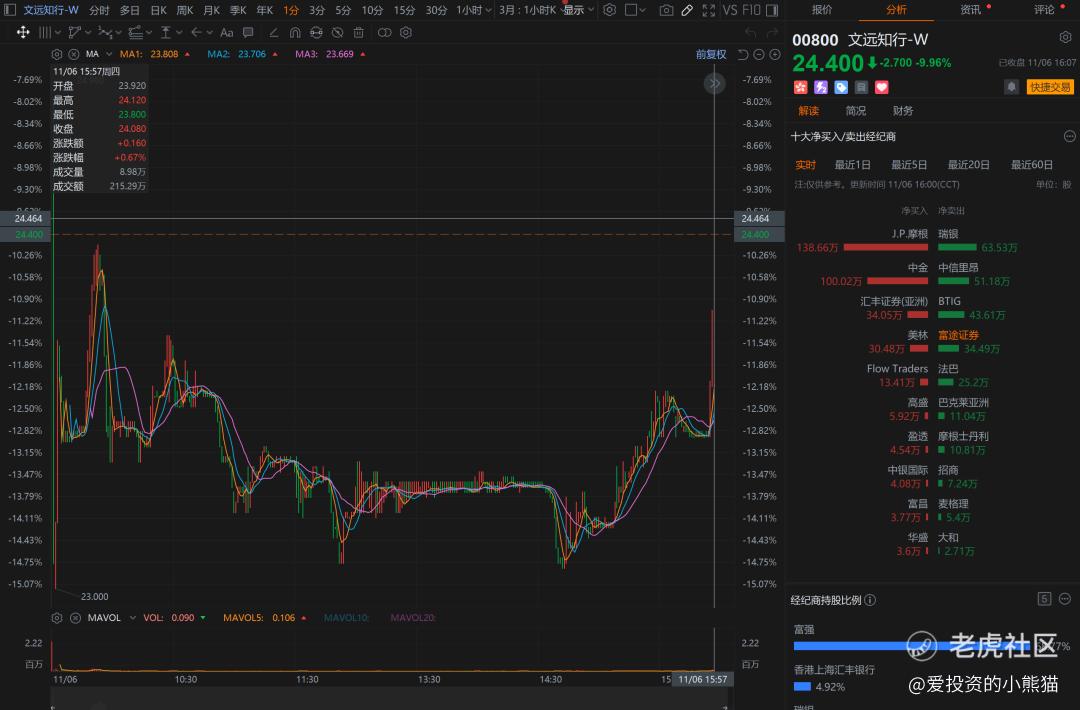Set price alert with bell icon
This screenshot has height=710, width=1080.
[1011, 87]
